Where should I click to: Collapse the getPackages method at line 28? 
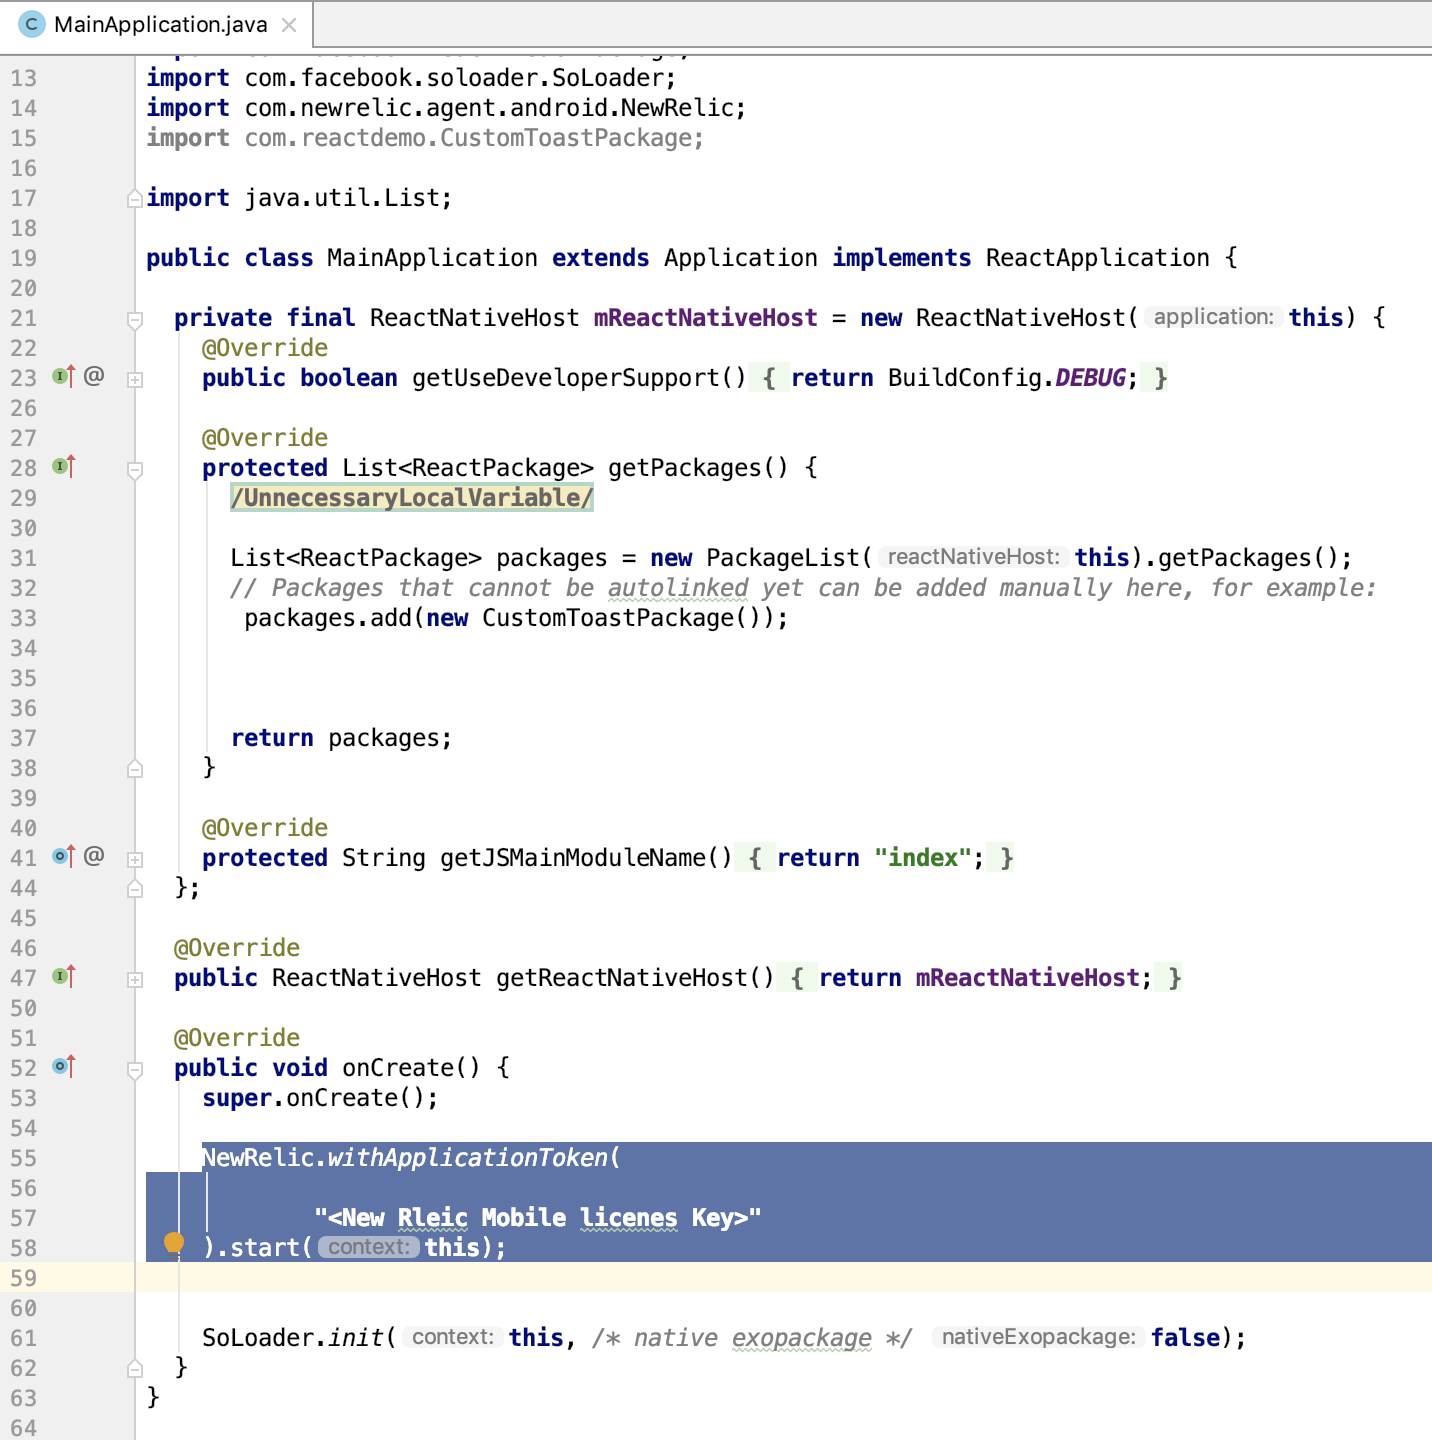click(x=135, y=470)
